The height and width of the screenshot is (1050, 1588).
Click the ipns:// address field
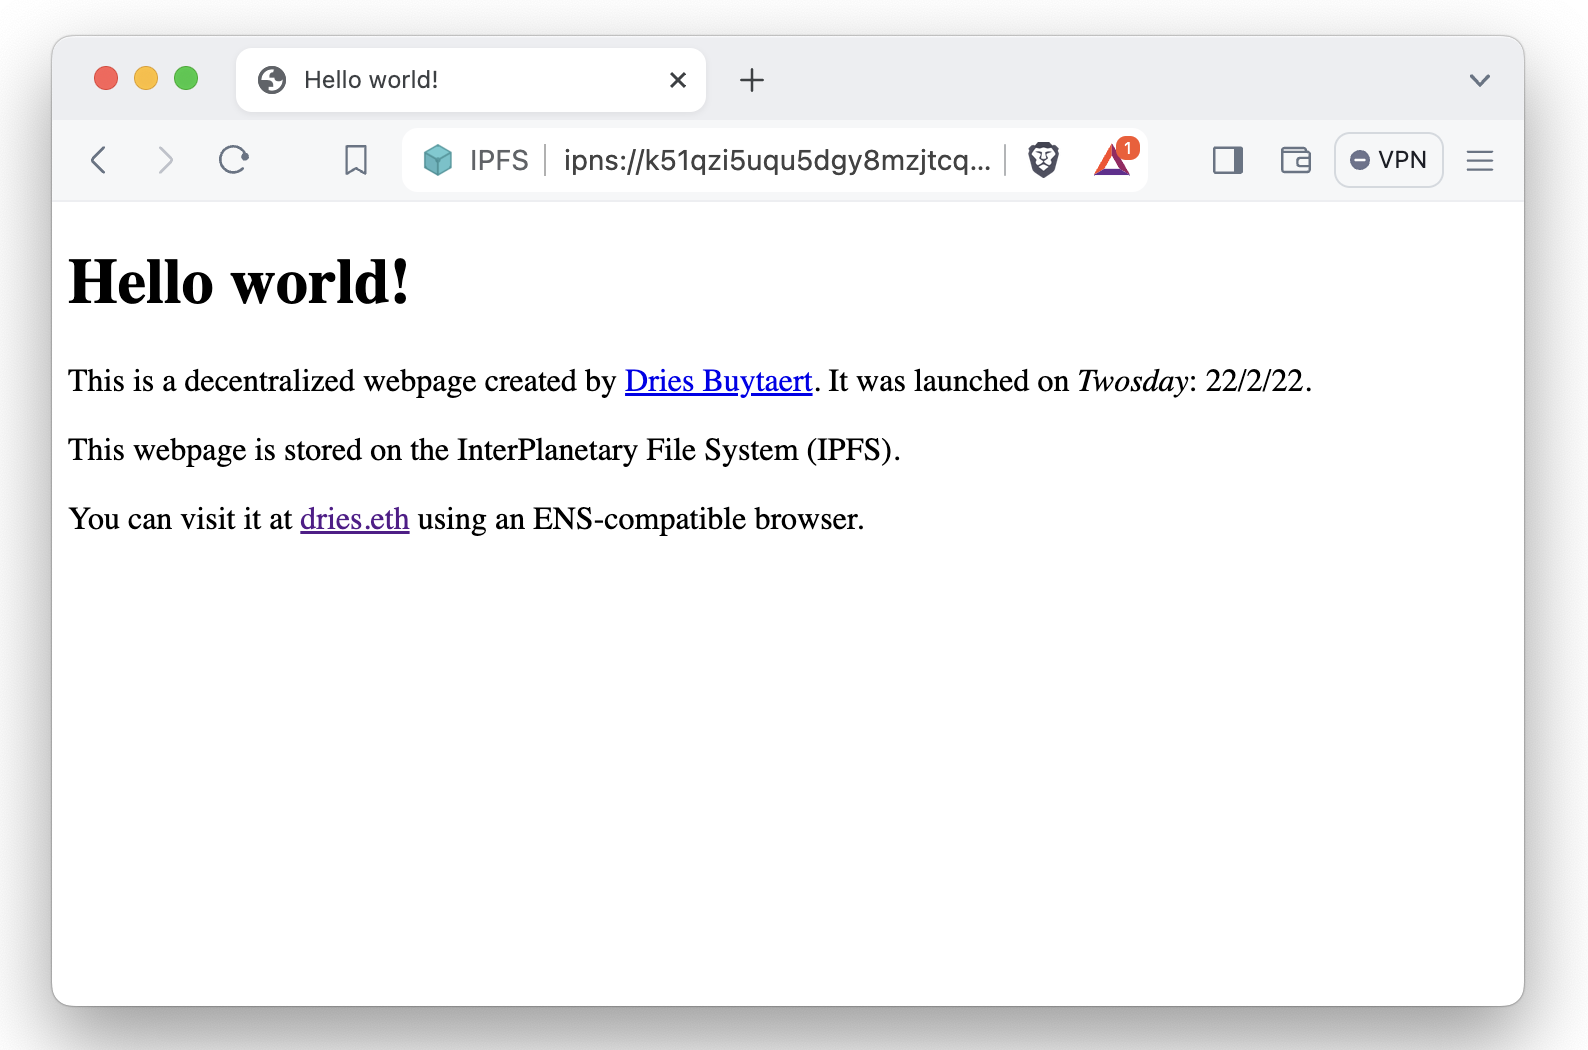(x=777, y=160)
